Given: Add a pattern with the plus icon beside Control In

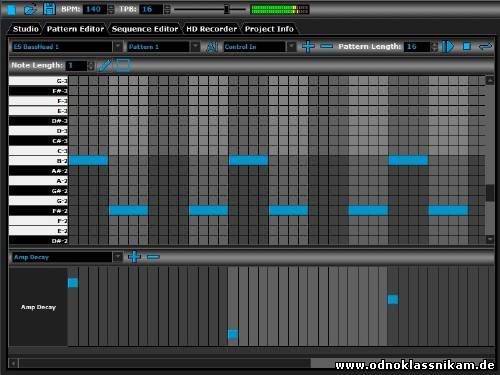Looking at the screenshot, I should [308, 46].
